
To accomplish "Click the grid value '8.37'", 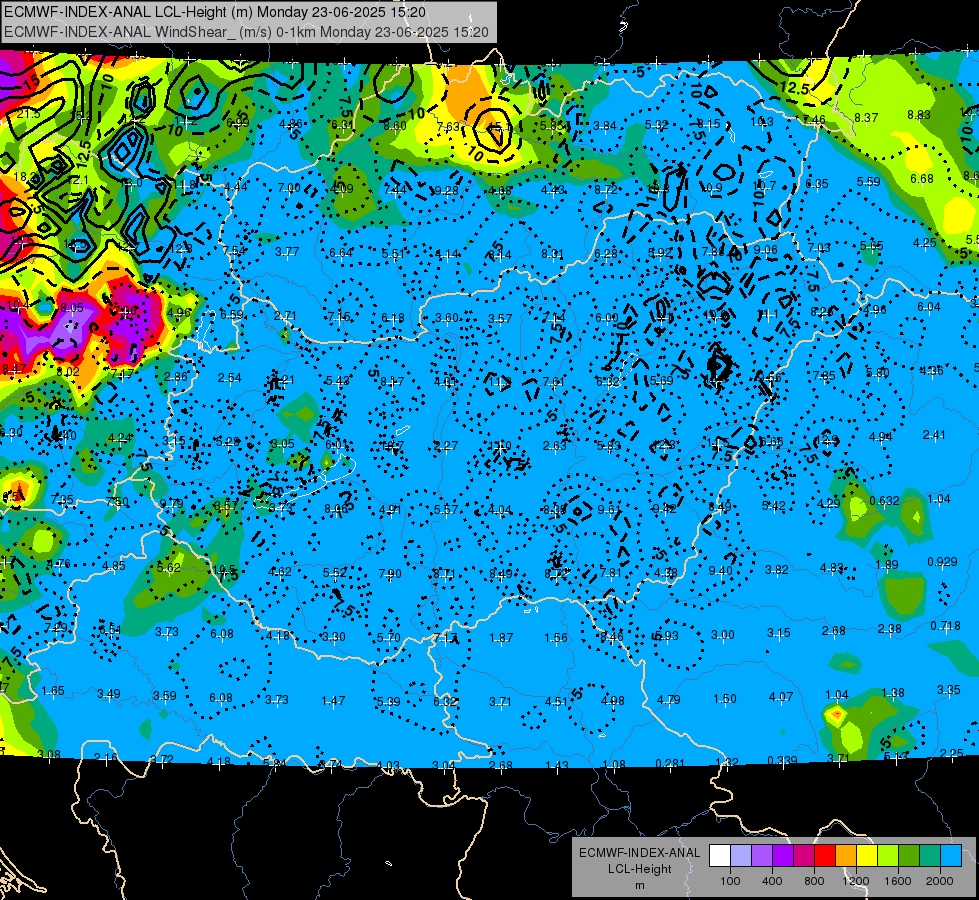I will point(866,117).
